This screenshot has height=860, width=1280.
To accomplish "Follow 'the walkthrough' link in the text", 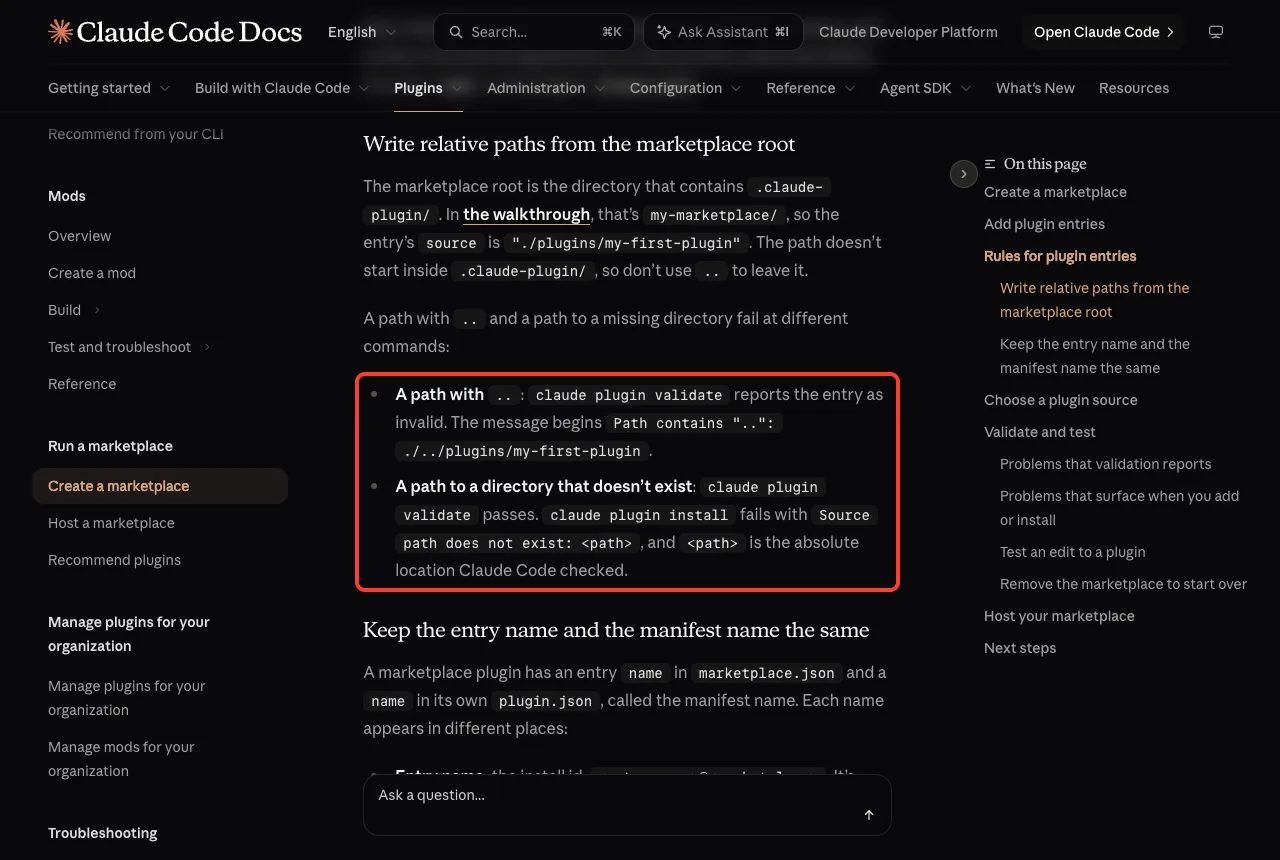I will [527, 214].
